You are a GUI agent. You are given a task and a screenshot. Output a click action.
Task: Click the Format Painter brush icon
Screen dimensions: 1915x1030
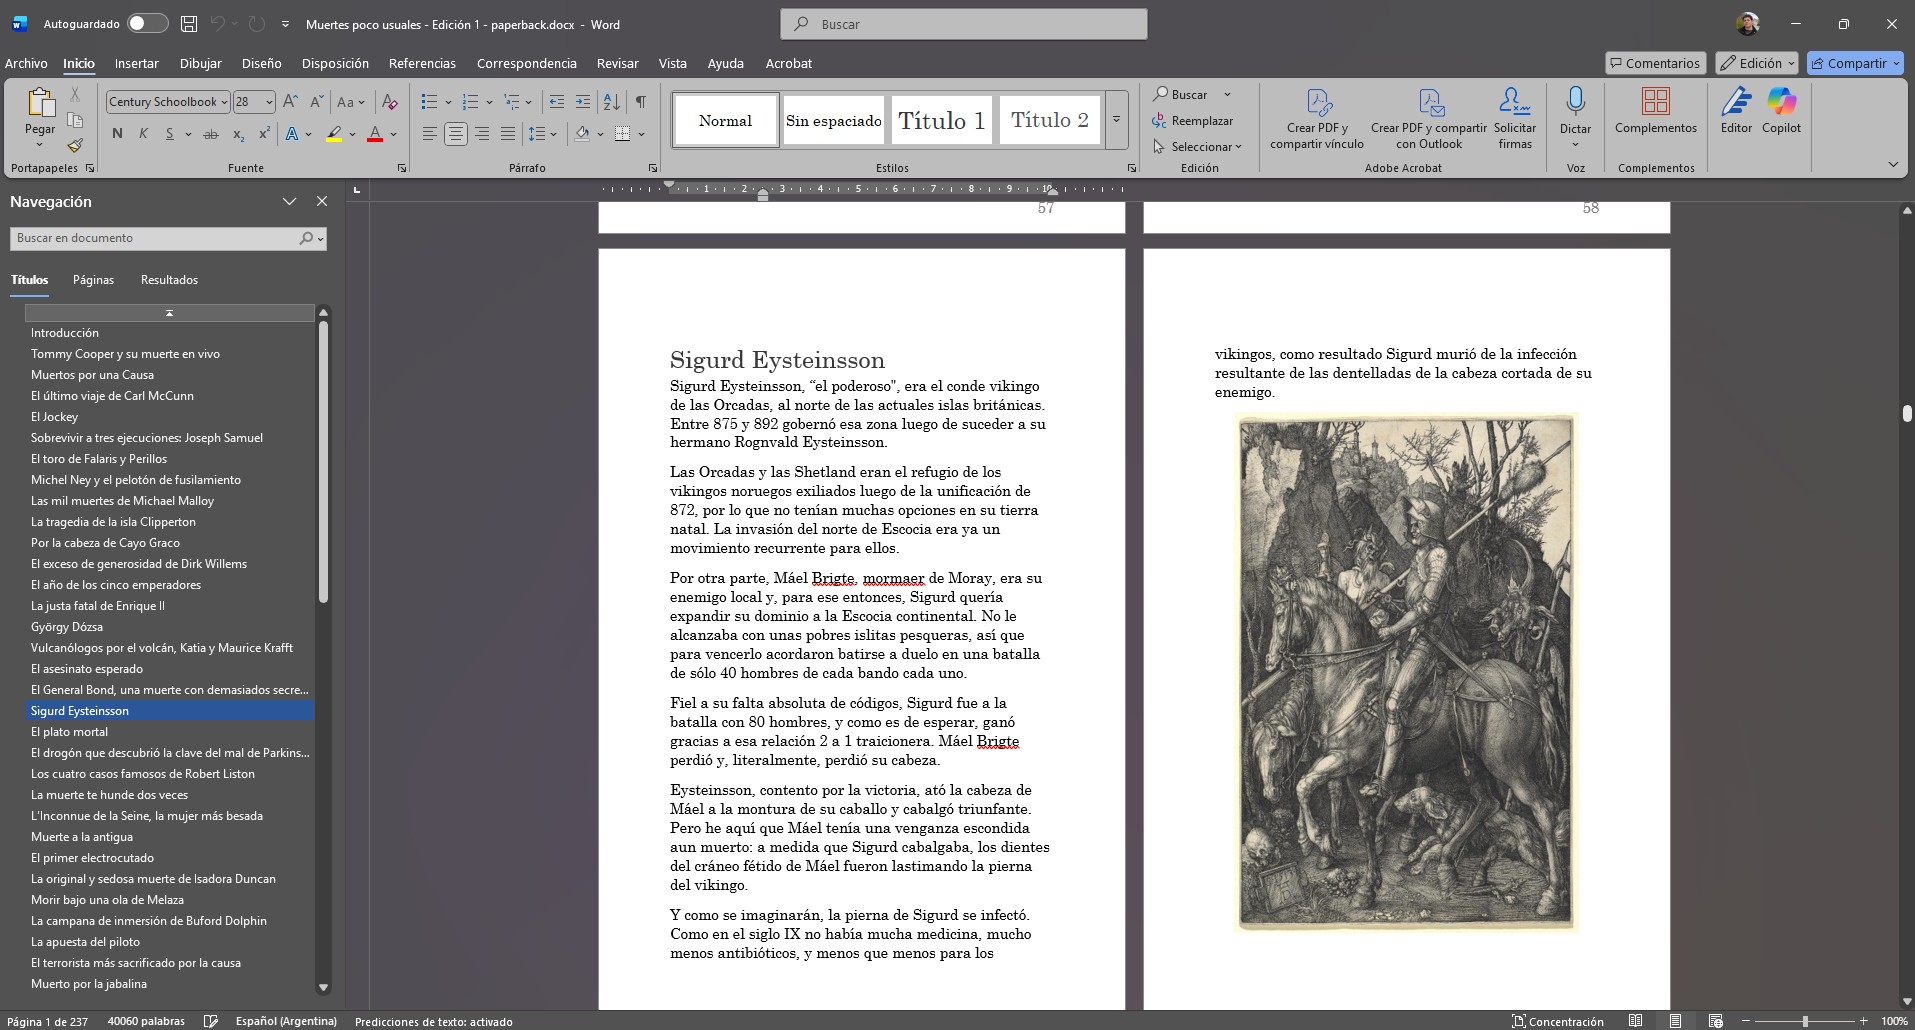click(75, 146)
